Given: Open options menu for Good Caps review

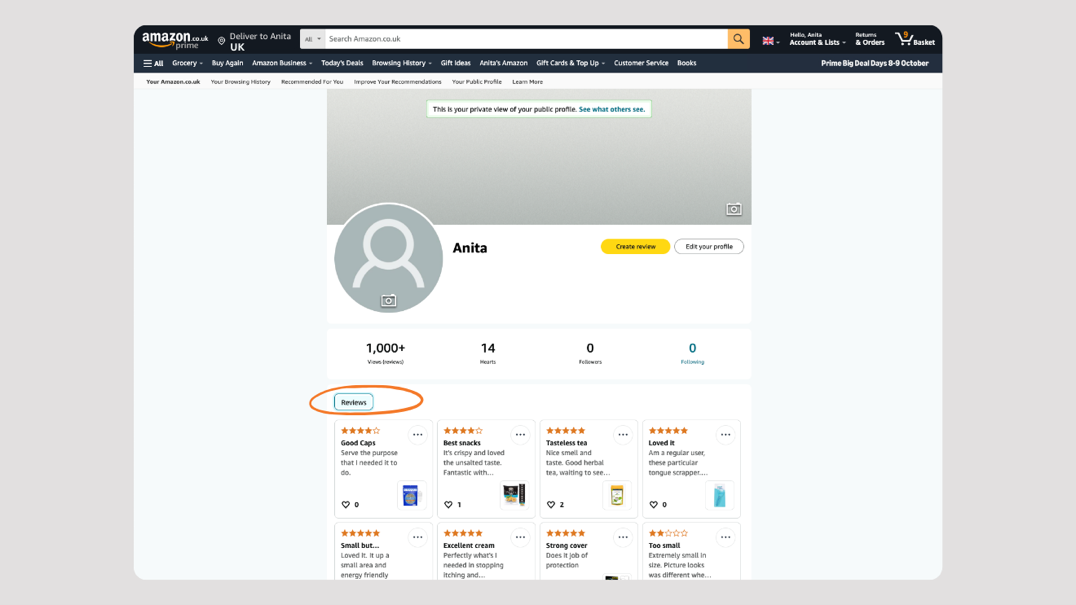Looking at the screenshot, I should coord(417,435).
